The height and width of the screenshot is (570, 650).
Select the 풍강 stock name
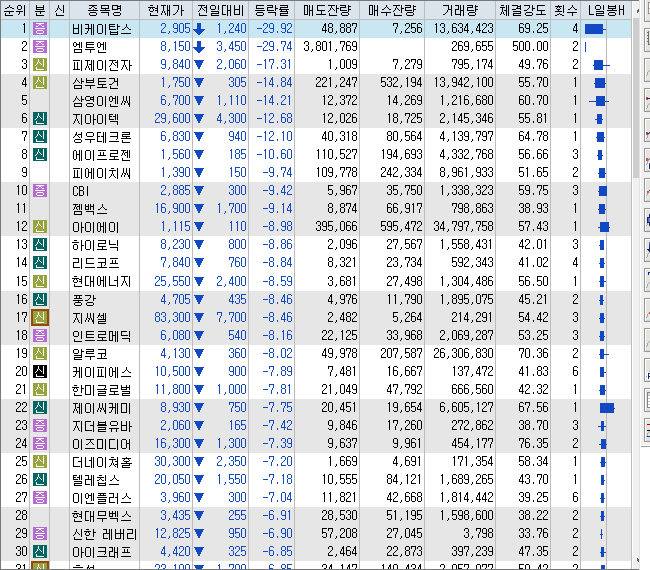[x=84, y=300]
